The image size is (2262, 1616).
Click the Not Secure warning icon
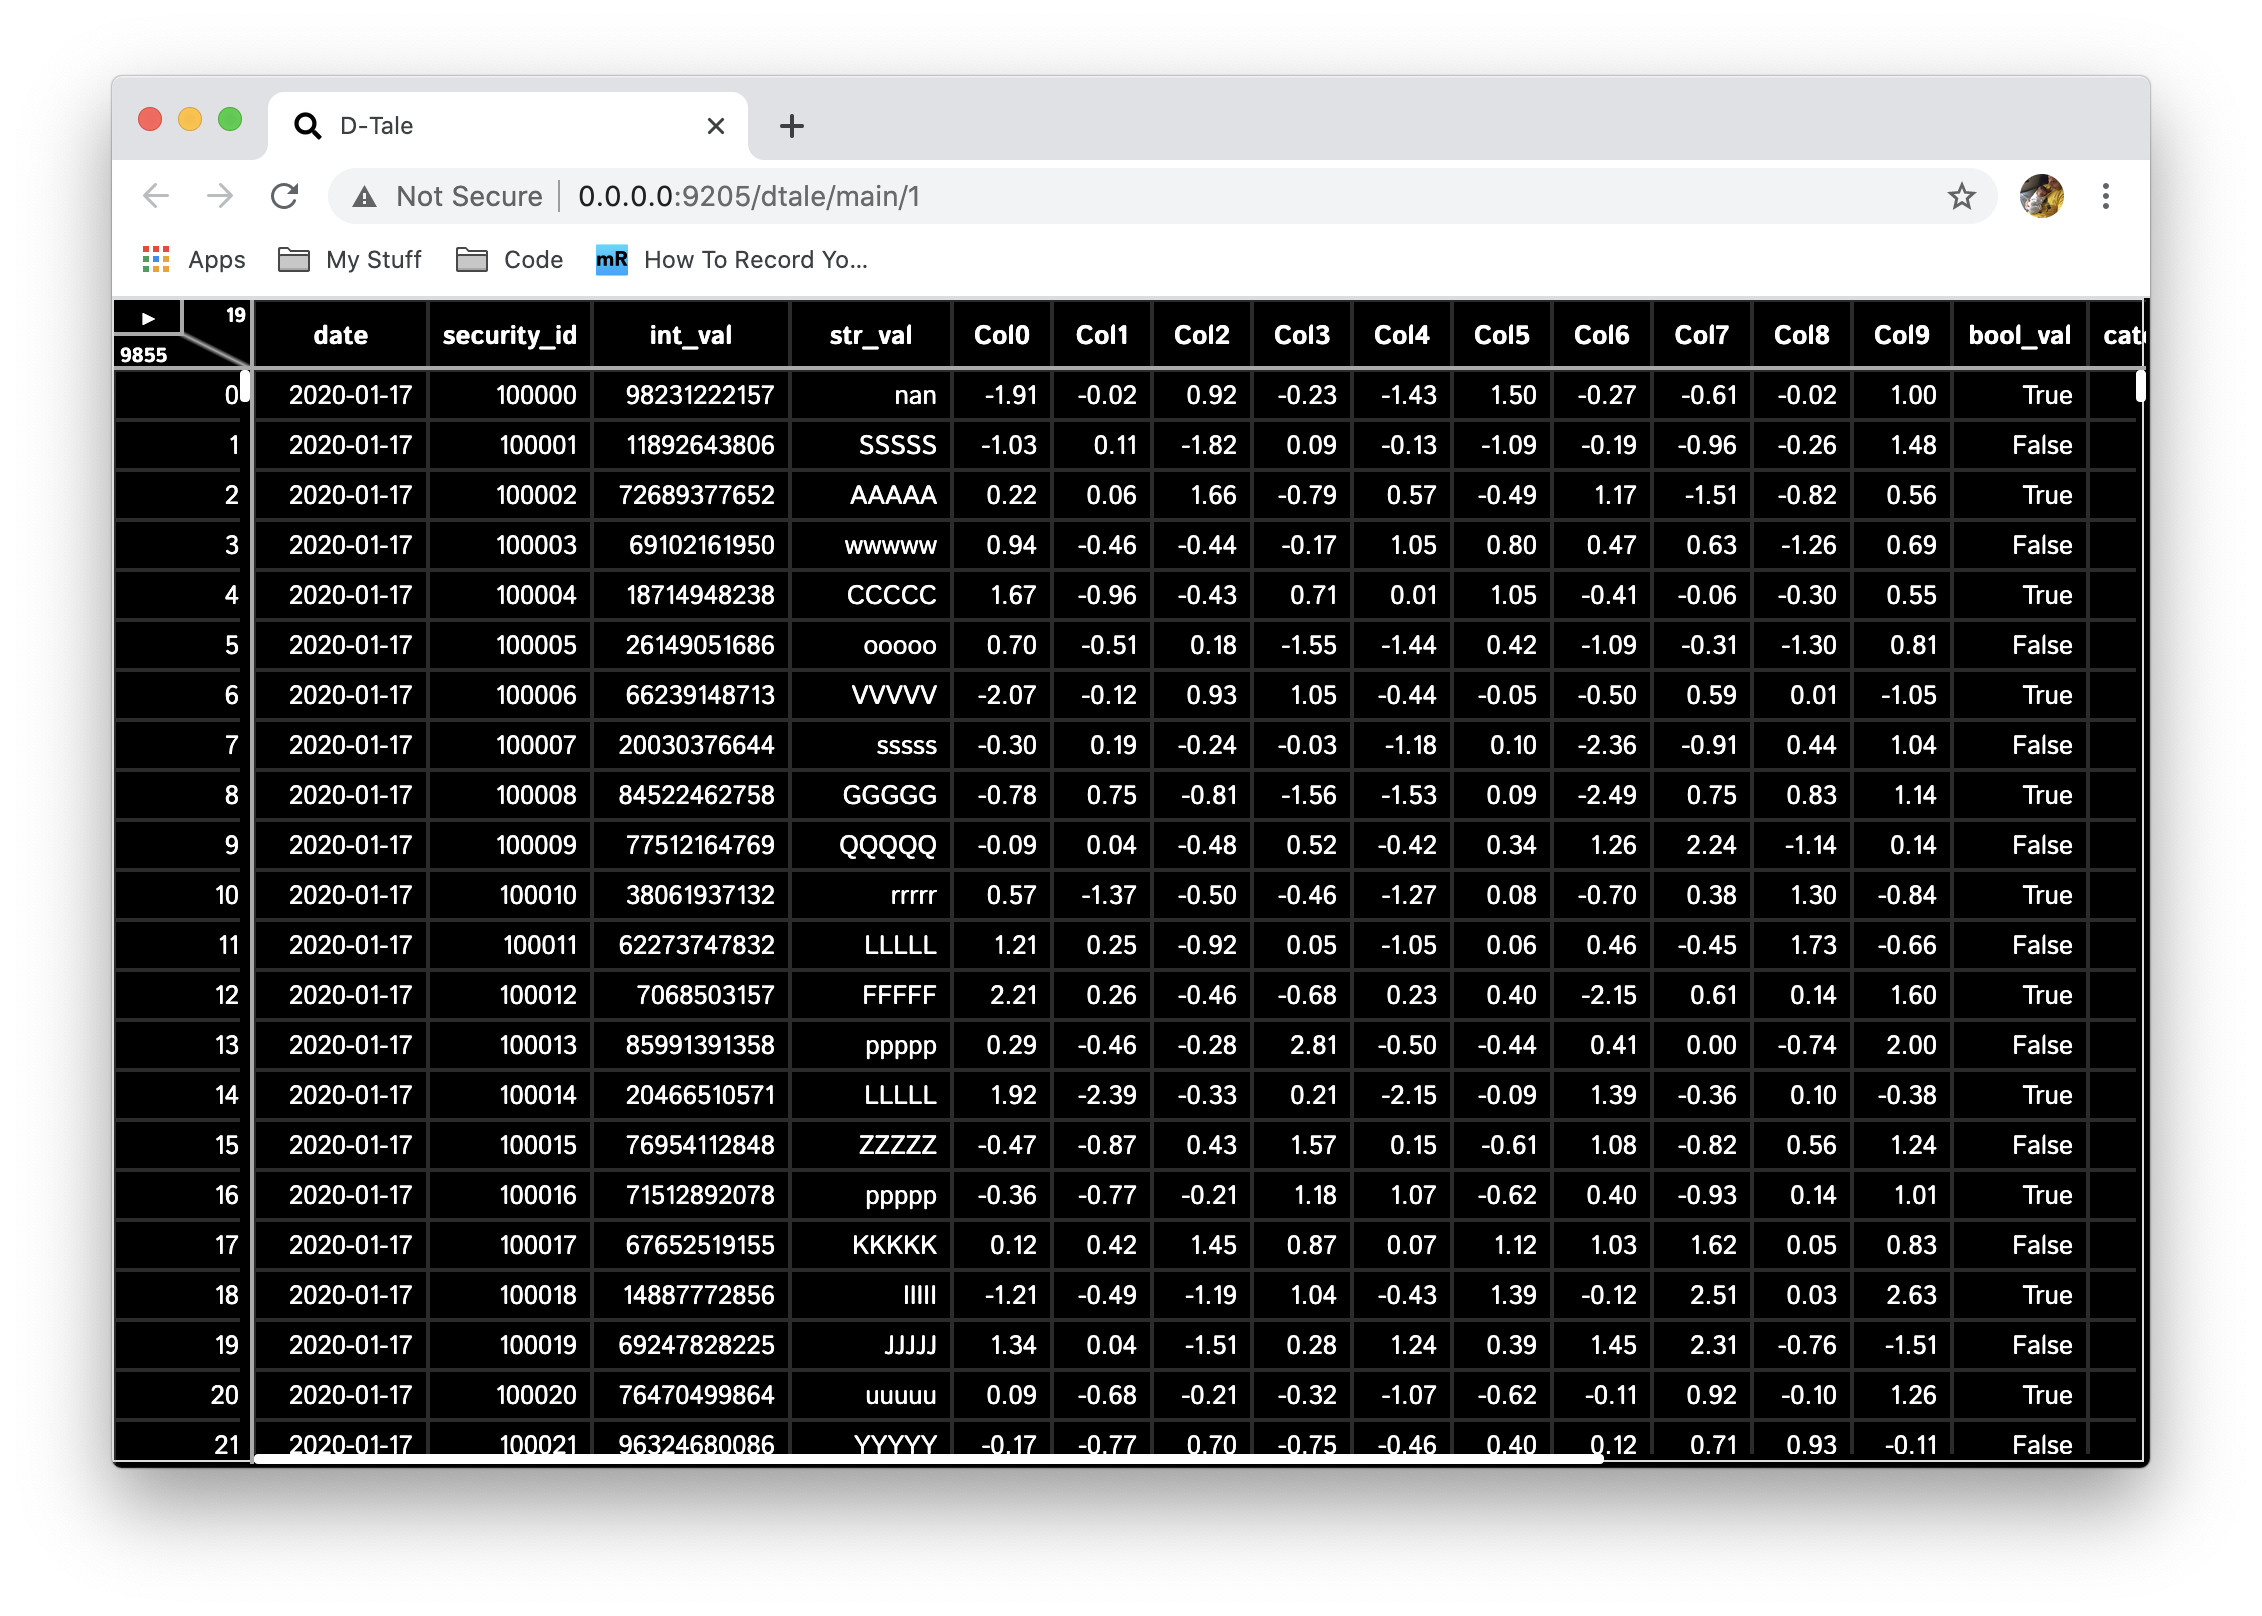tap(365, 197)
